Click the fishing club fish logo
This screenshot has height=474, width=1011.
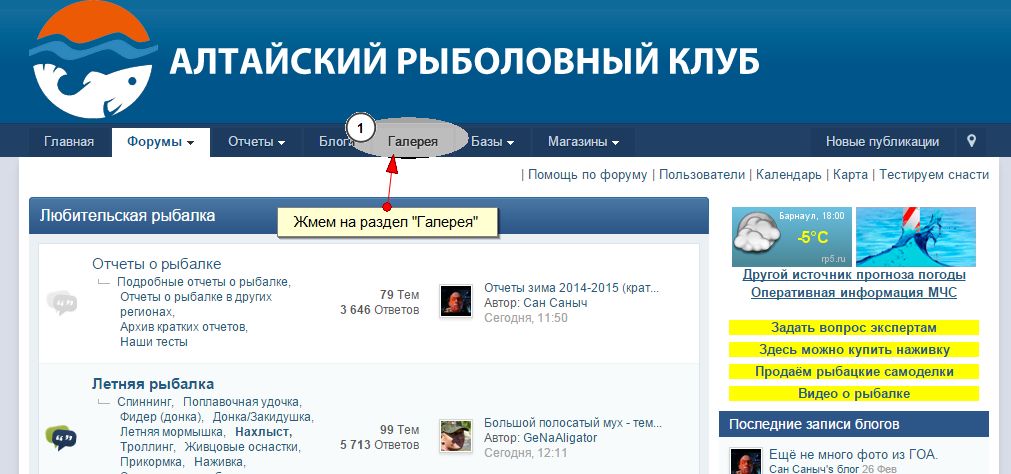[93, 59]
